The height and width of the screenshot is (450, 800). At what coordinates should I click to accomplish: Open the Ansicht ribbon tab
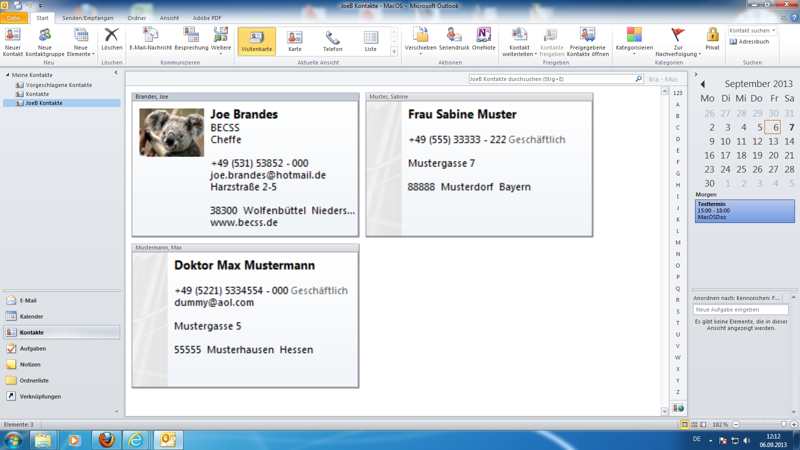(x=169, y=18)
